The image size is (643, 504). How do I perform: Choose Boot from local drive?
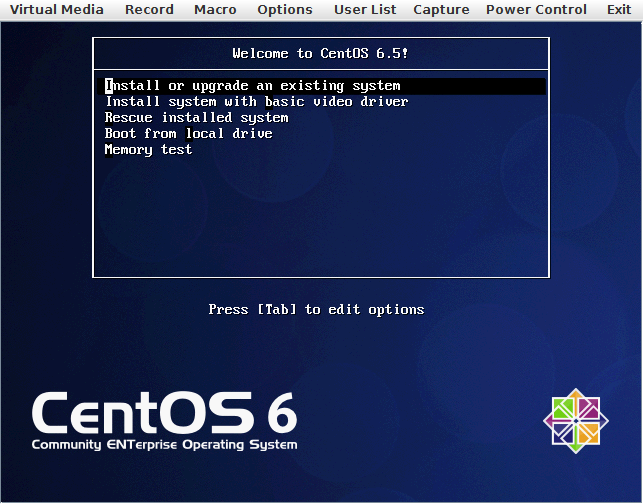coord(189,134)
